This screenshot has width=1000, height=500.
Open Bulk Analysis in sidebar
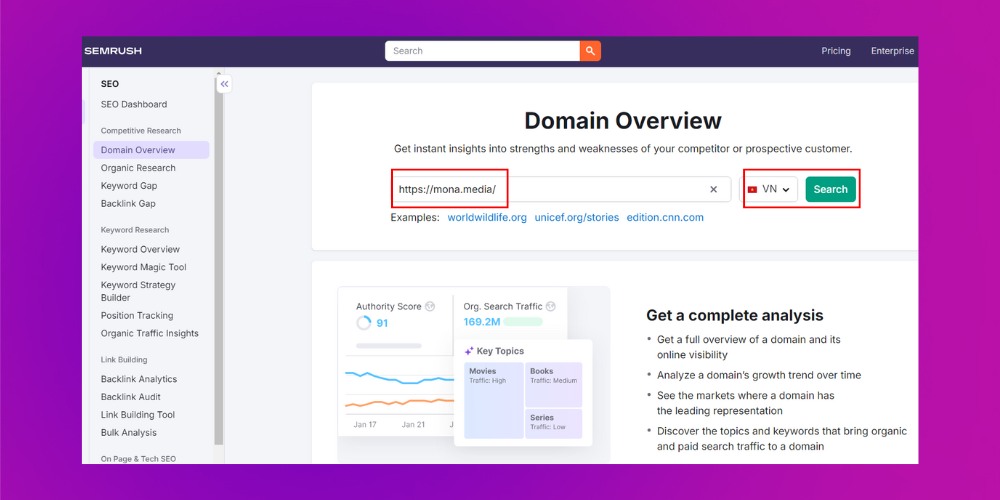click(x=128, y=432)
